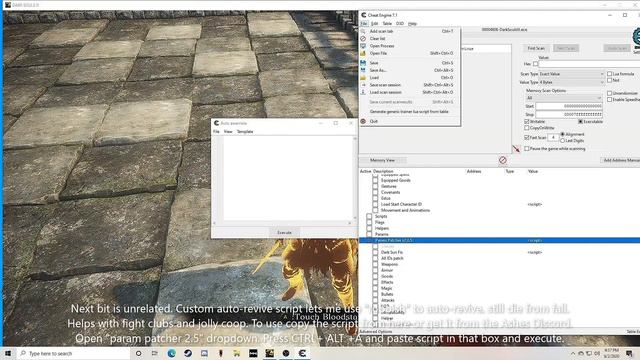The width and height of the screenshot is (640, 360).
Task: Click the Cheat Engine icon on the taskbar
Action: (302, 353)
